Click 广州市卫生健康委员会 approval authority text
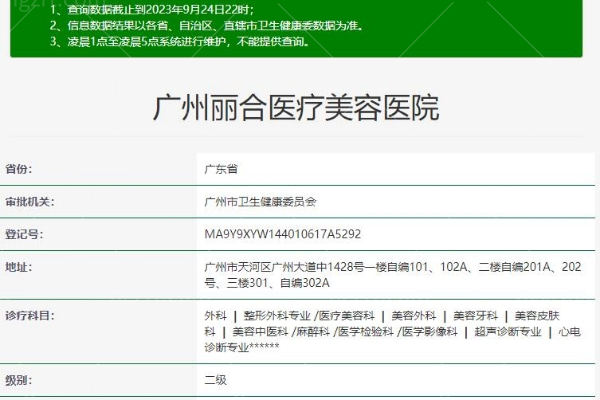Screen dimensions: 600x400 (x=259, y=201)
